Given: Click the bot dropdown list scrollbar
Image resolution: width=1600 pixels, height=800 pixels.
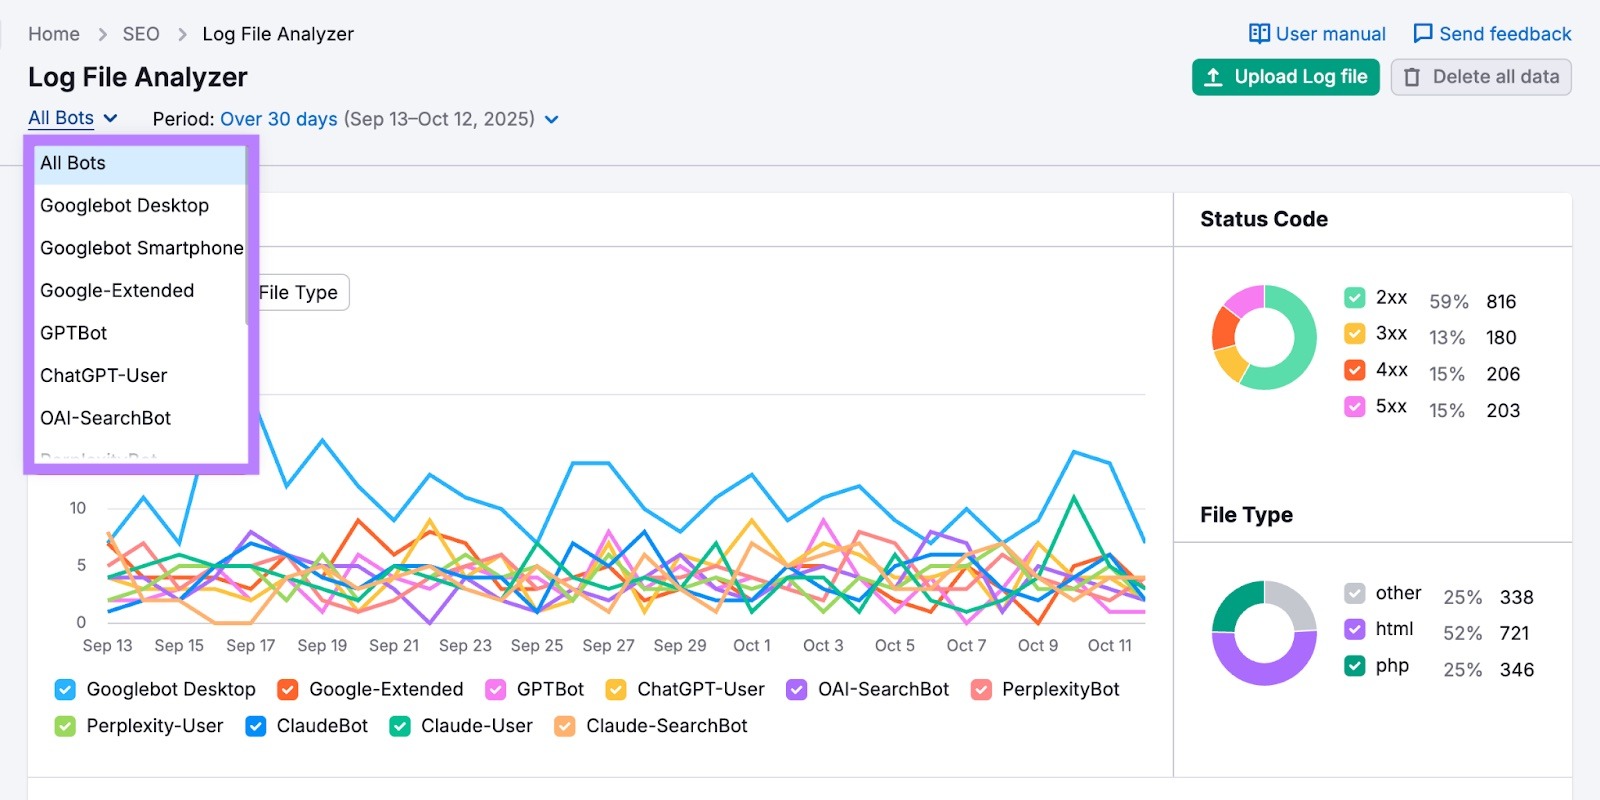Looking at the screenshot, I should coord(247,235).
